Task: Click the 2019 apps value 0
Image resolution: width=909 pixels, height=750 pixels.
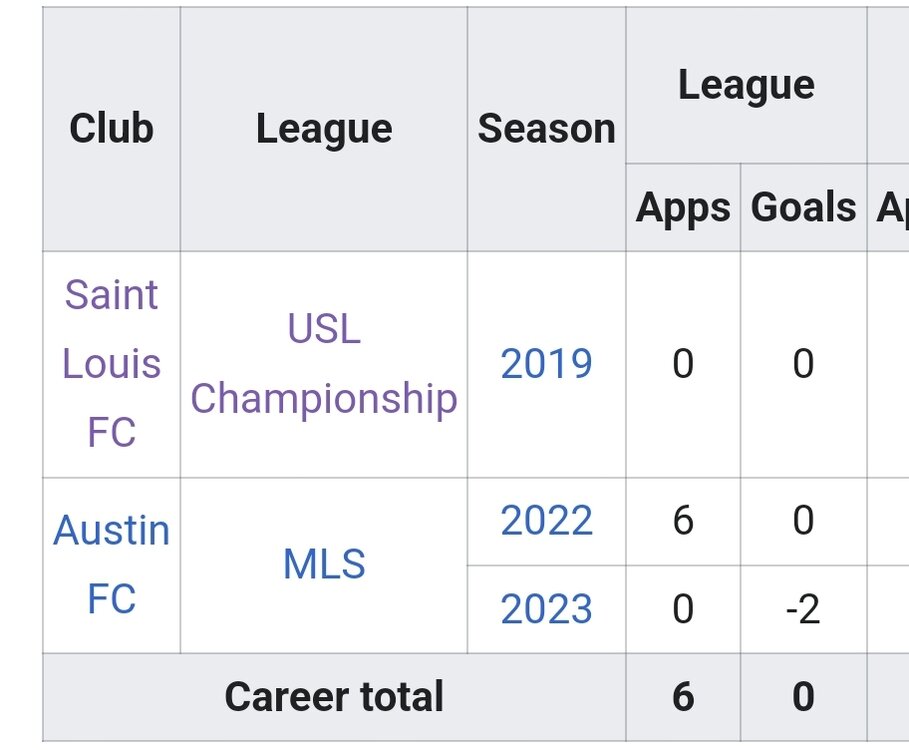Action: click(683, 364)
